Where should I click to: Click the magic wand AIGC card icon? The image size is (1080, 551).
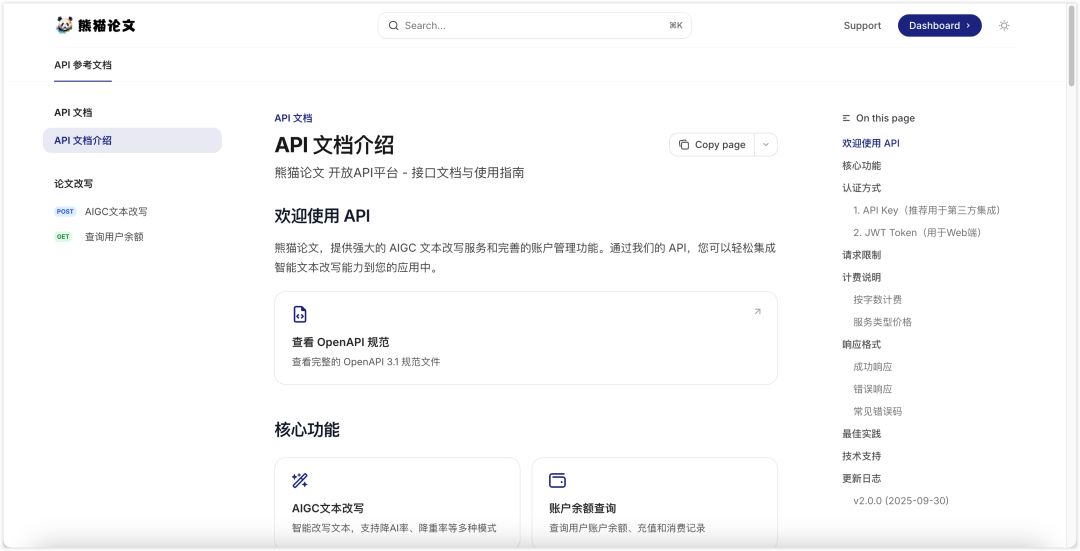pos(300,480)
